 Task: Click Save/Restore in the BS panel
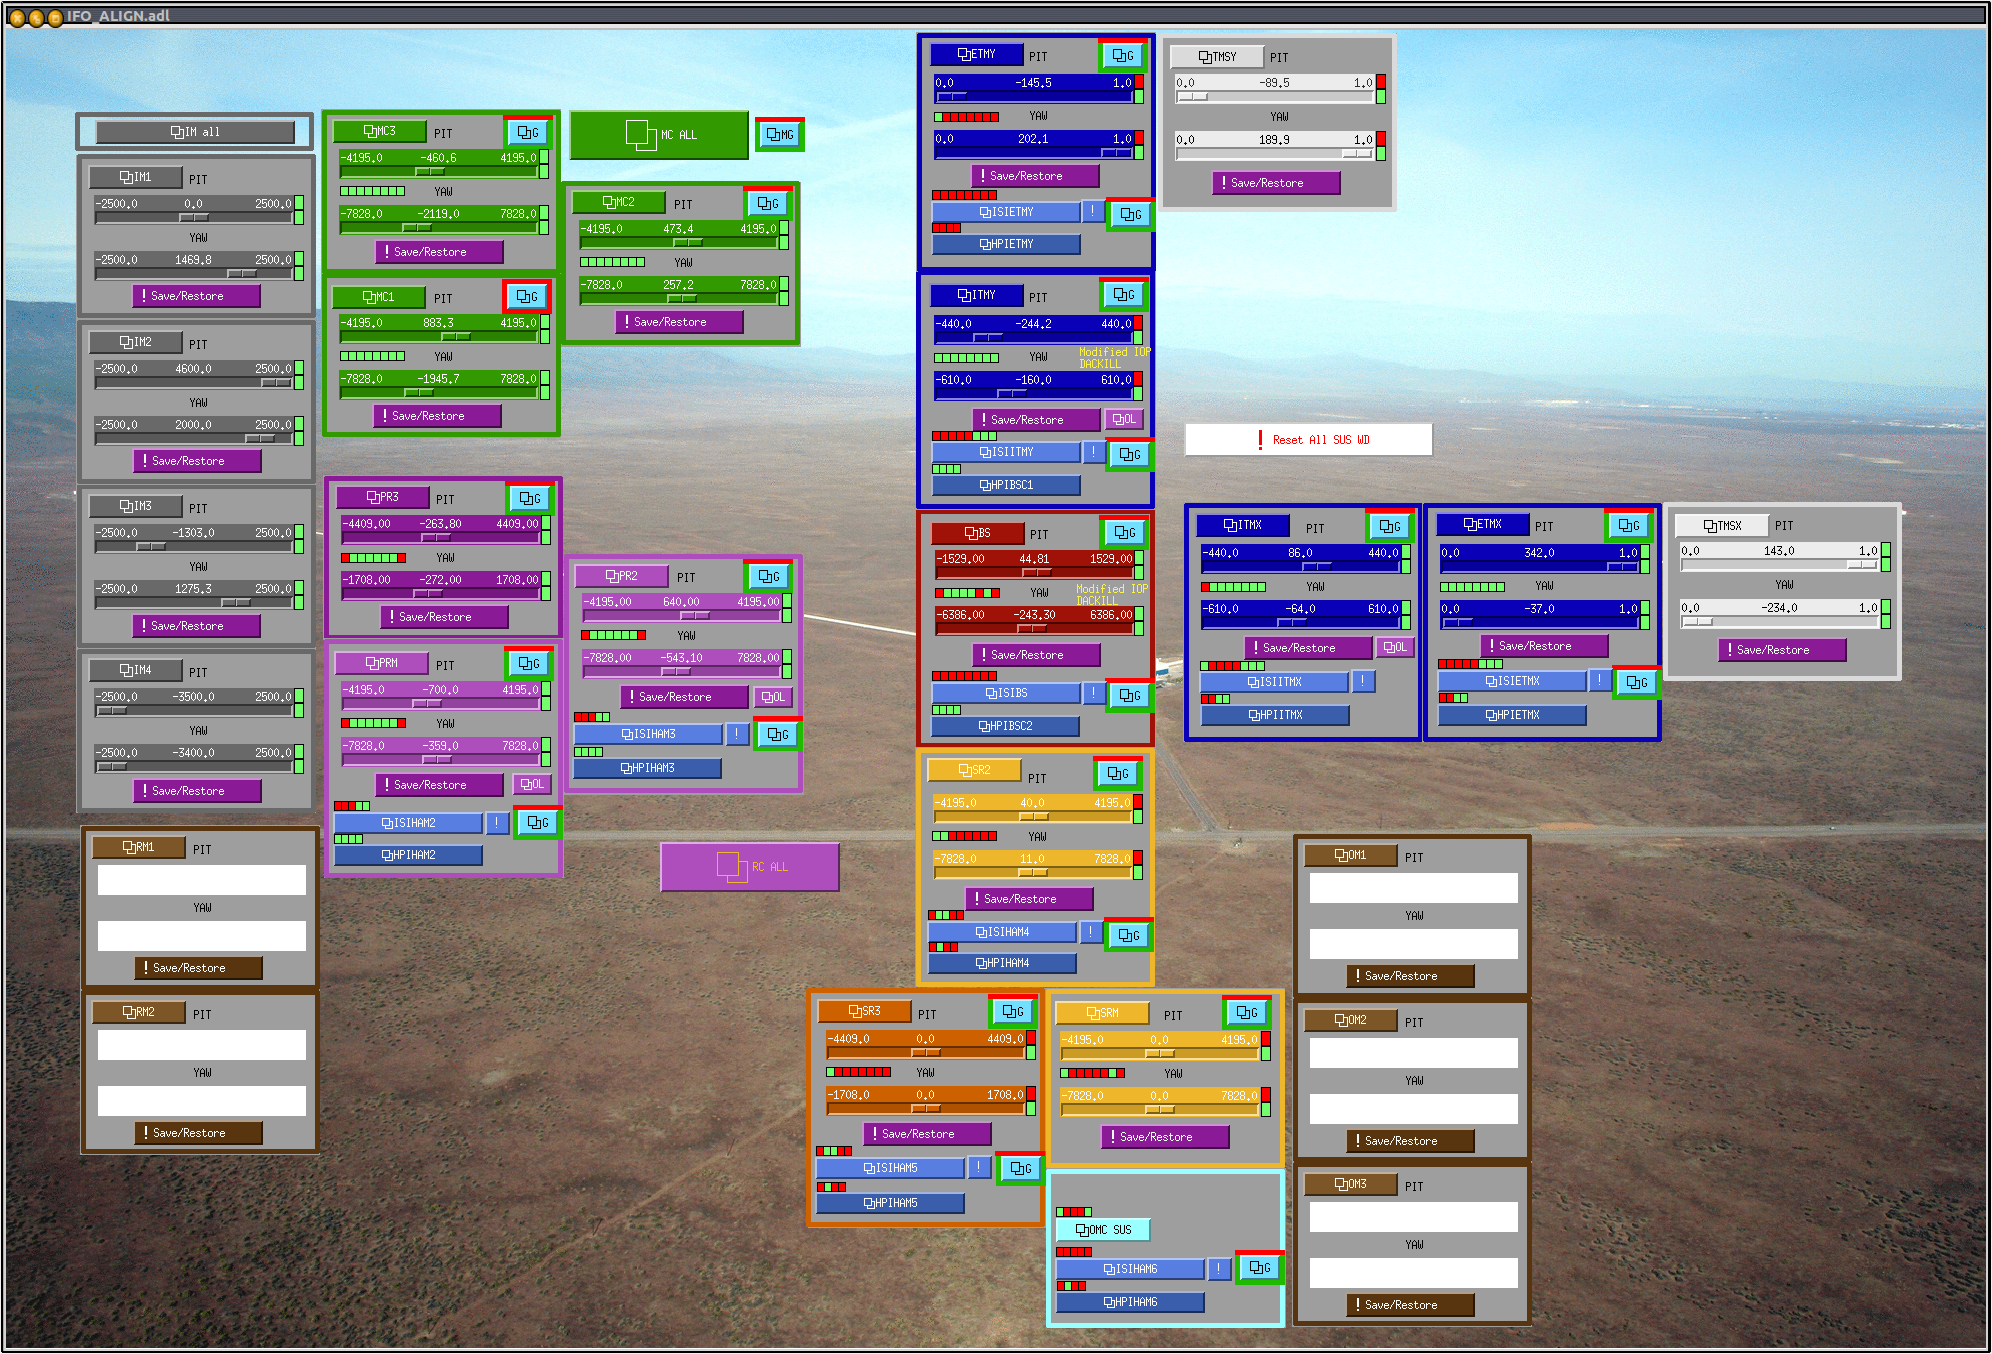(x=1036, y=655)
